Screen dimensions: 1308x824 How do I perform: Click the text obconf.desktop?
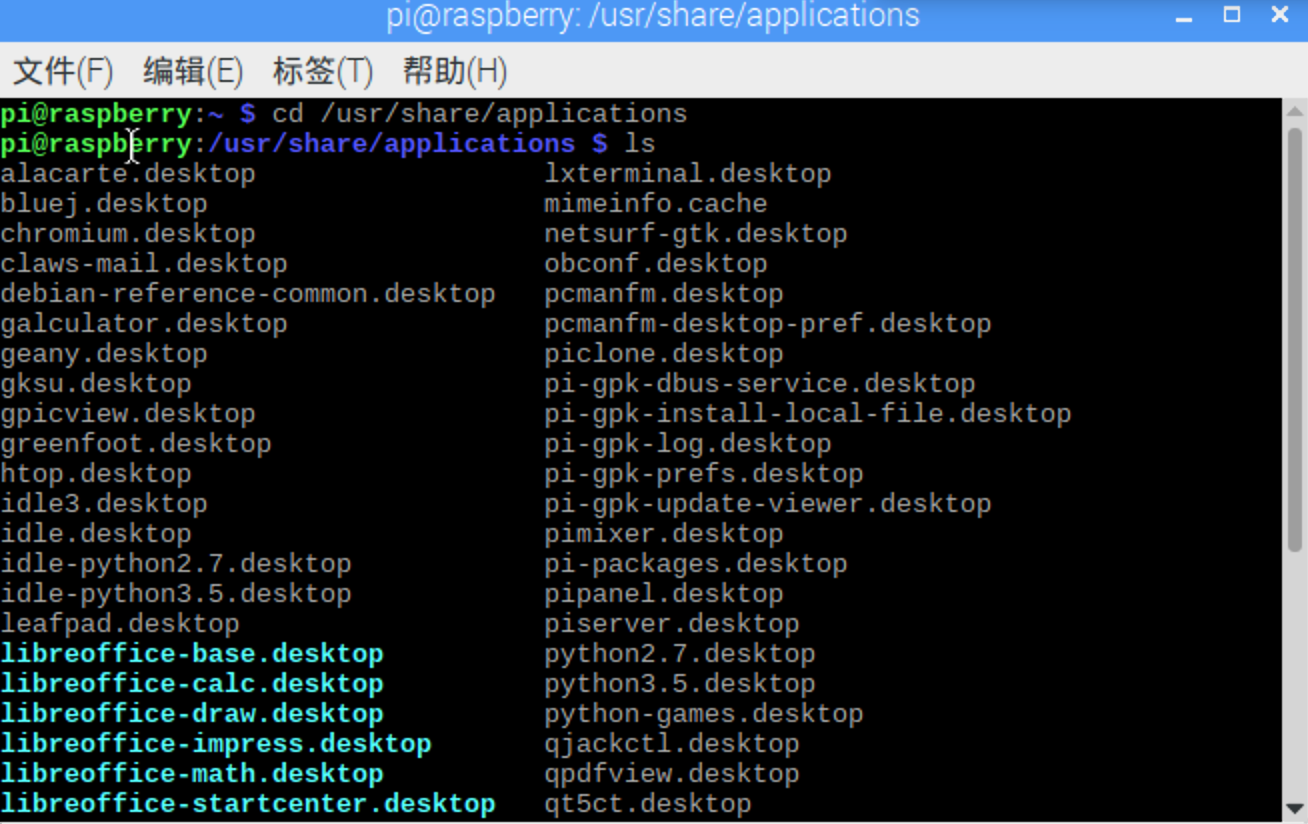click(x=656, y=264)
